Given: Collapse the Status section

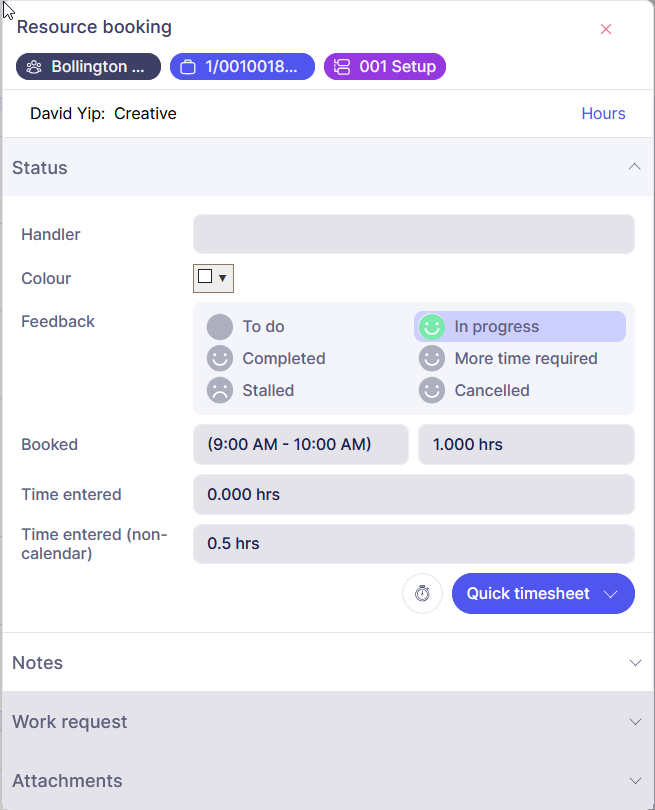Looking at the screenshot, I should click(x=634, y=167).
